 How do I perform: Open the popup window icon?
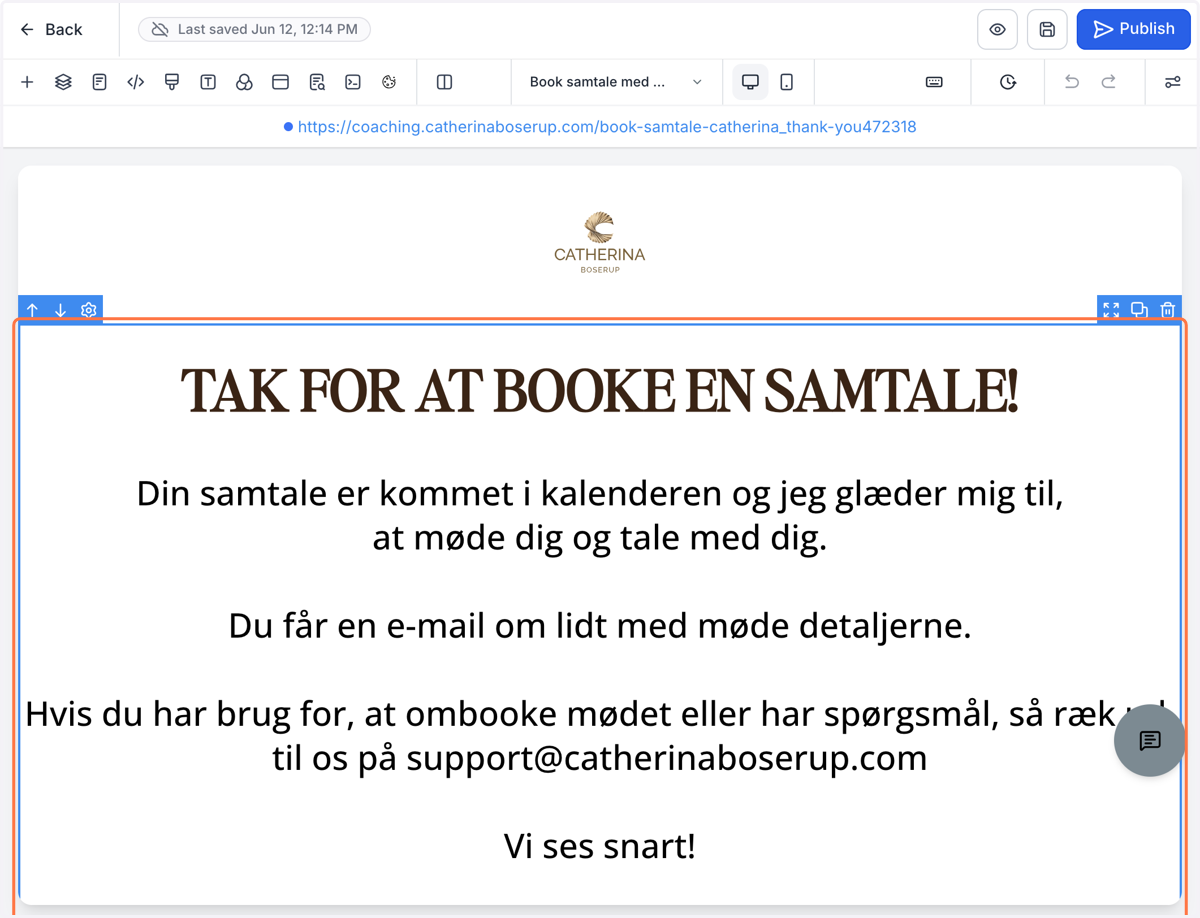coord(280,82)
